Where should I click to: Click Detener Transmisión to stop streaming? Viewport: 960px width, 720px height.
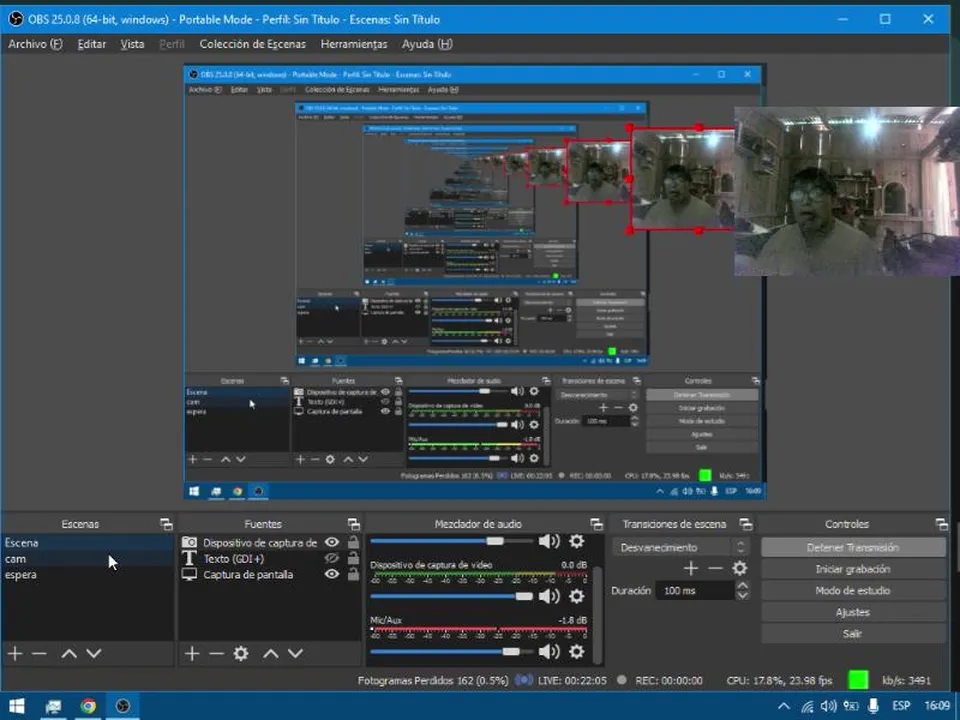click(853, 547)
